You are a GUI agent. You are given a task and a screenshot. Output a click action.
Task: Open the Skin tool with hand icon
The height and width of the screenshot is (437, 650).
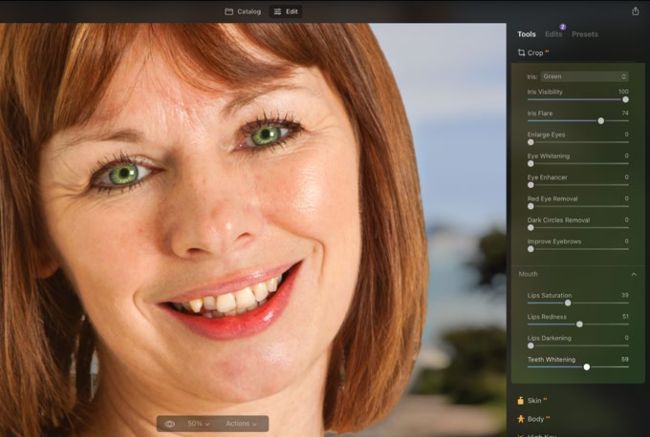(x=521, y=400)
